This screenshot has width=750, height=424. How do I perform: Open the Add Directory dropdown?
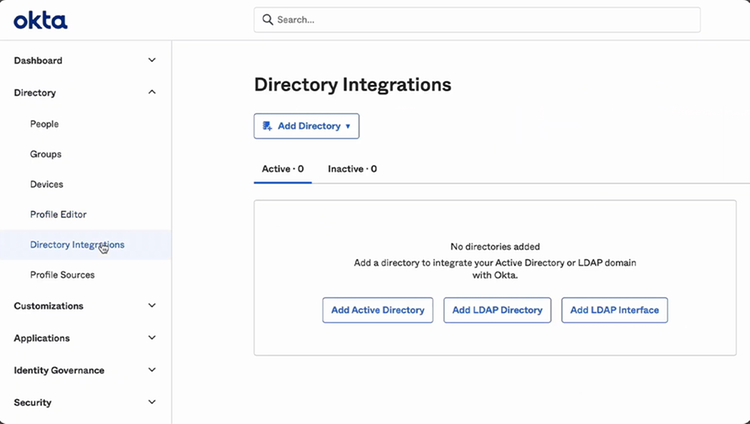click(x=307, y=126)
